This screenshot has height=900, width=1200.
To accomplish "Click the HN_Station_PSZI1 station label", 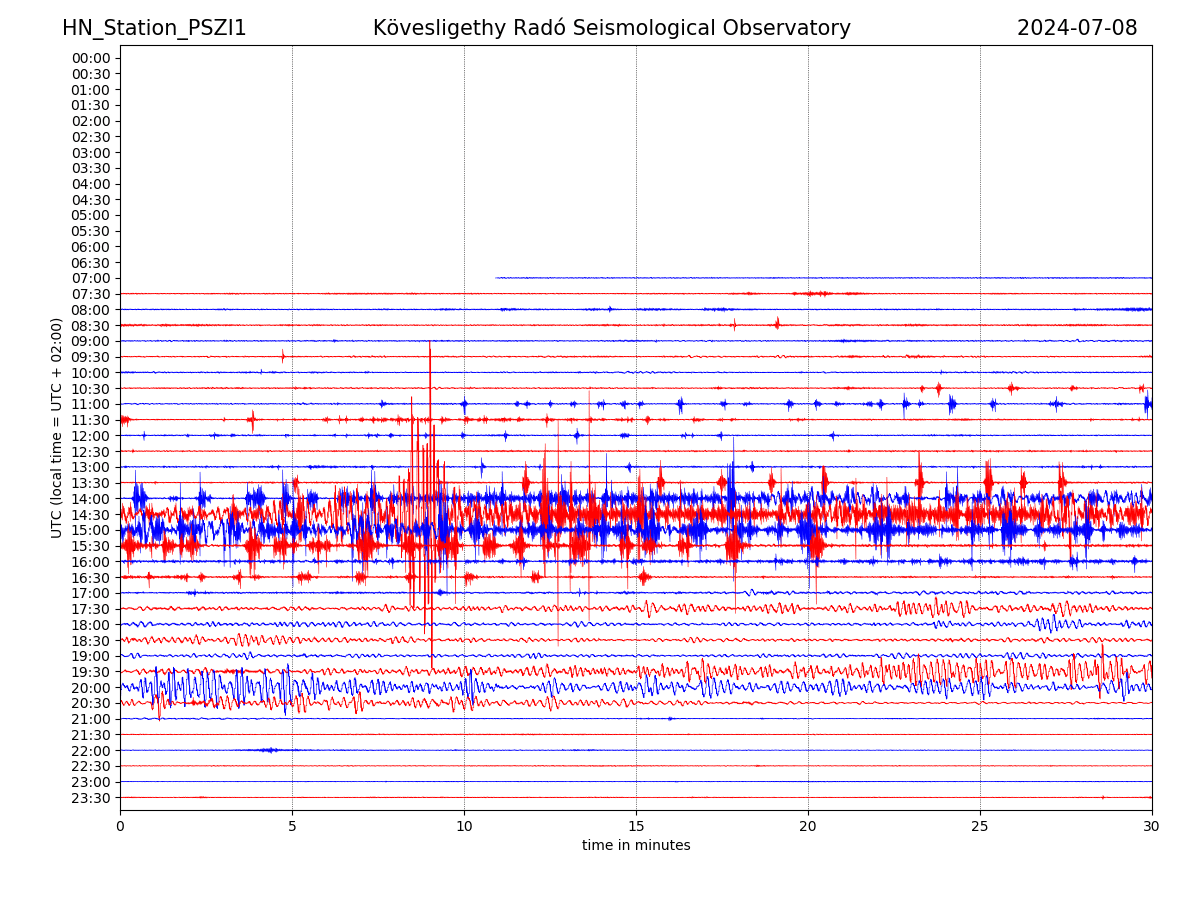I will click(154, 28).
